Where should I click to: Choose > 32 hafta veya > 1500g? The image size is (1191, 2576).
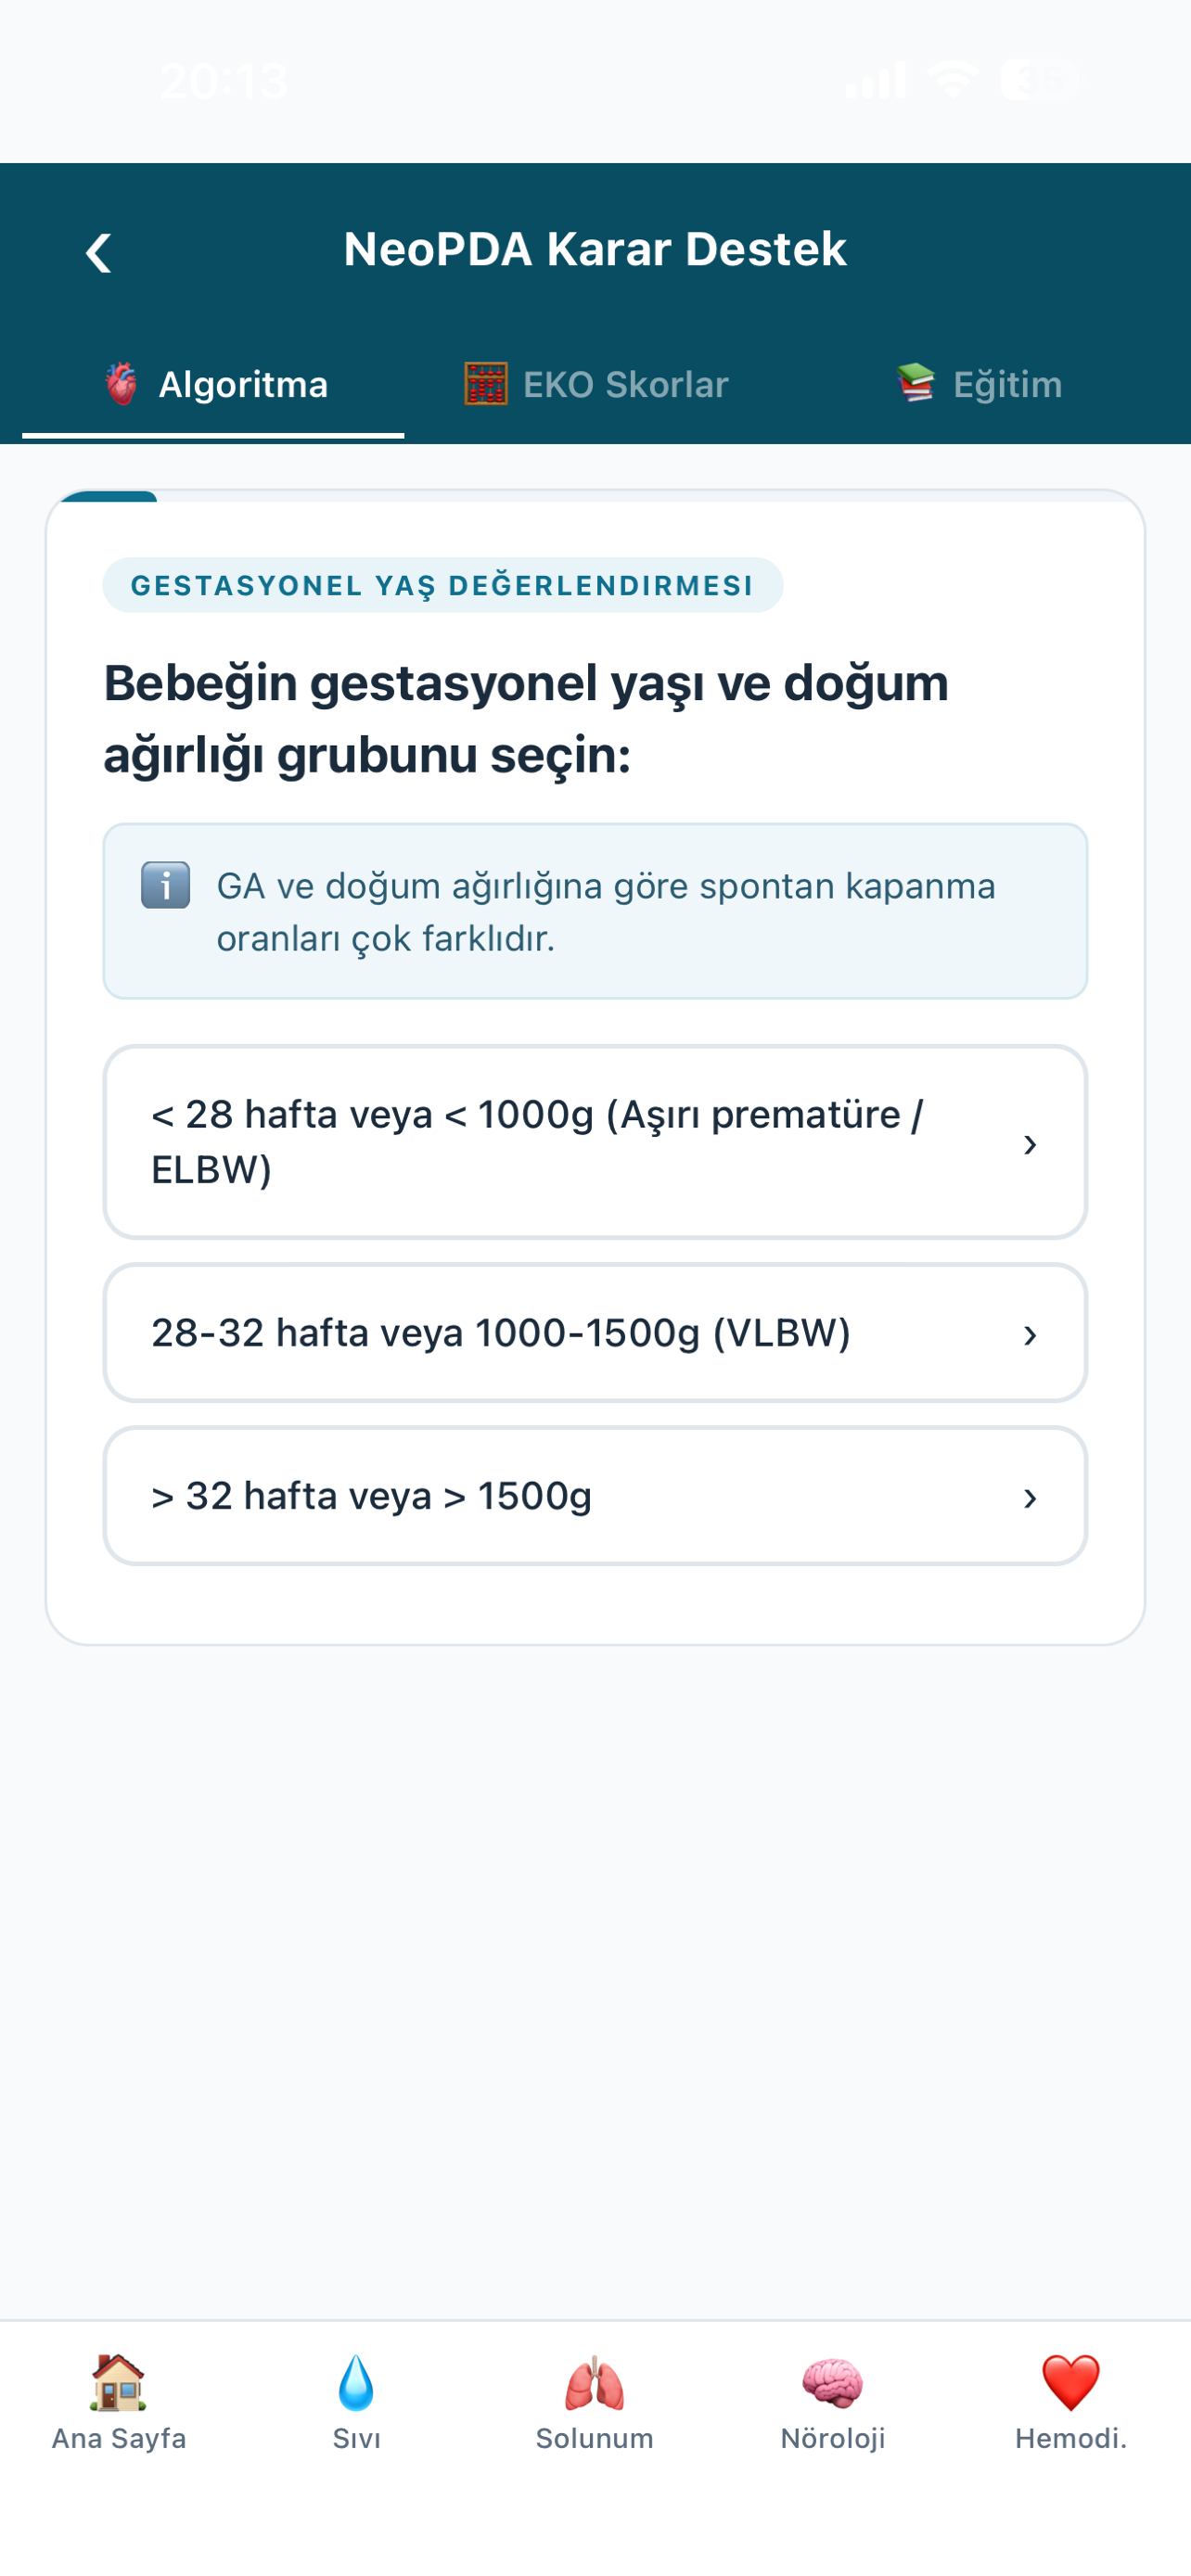(595, 1496)
